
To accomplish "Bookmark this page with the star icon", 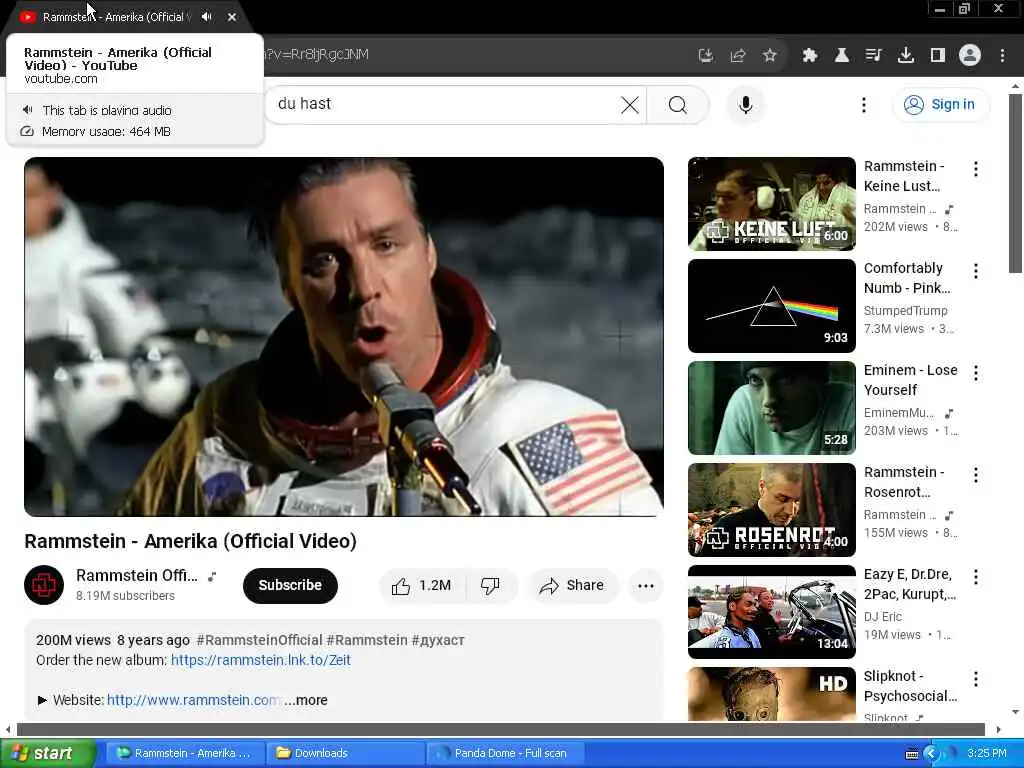I will click(770, 56).
